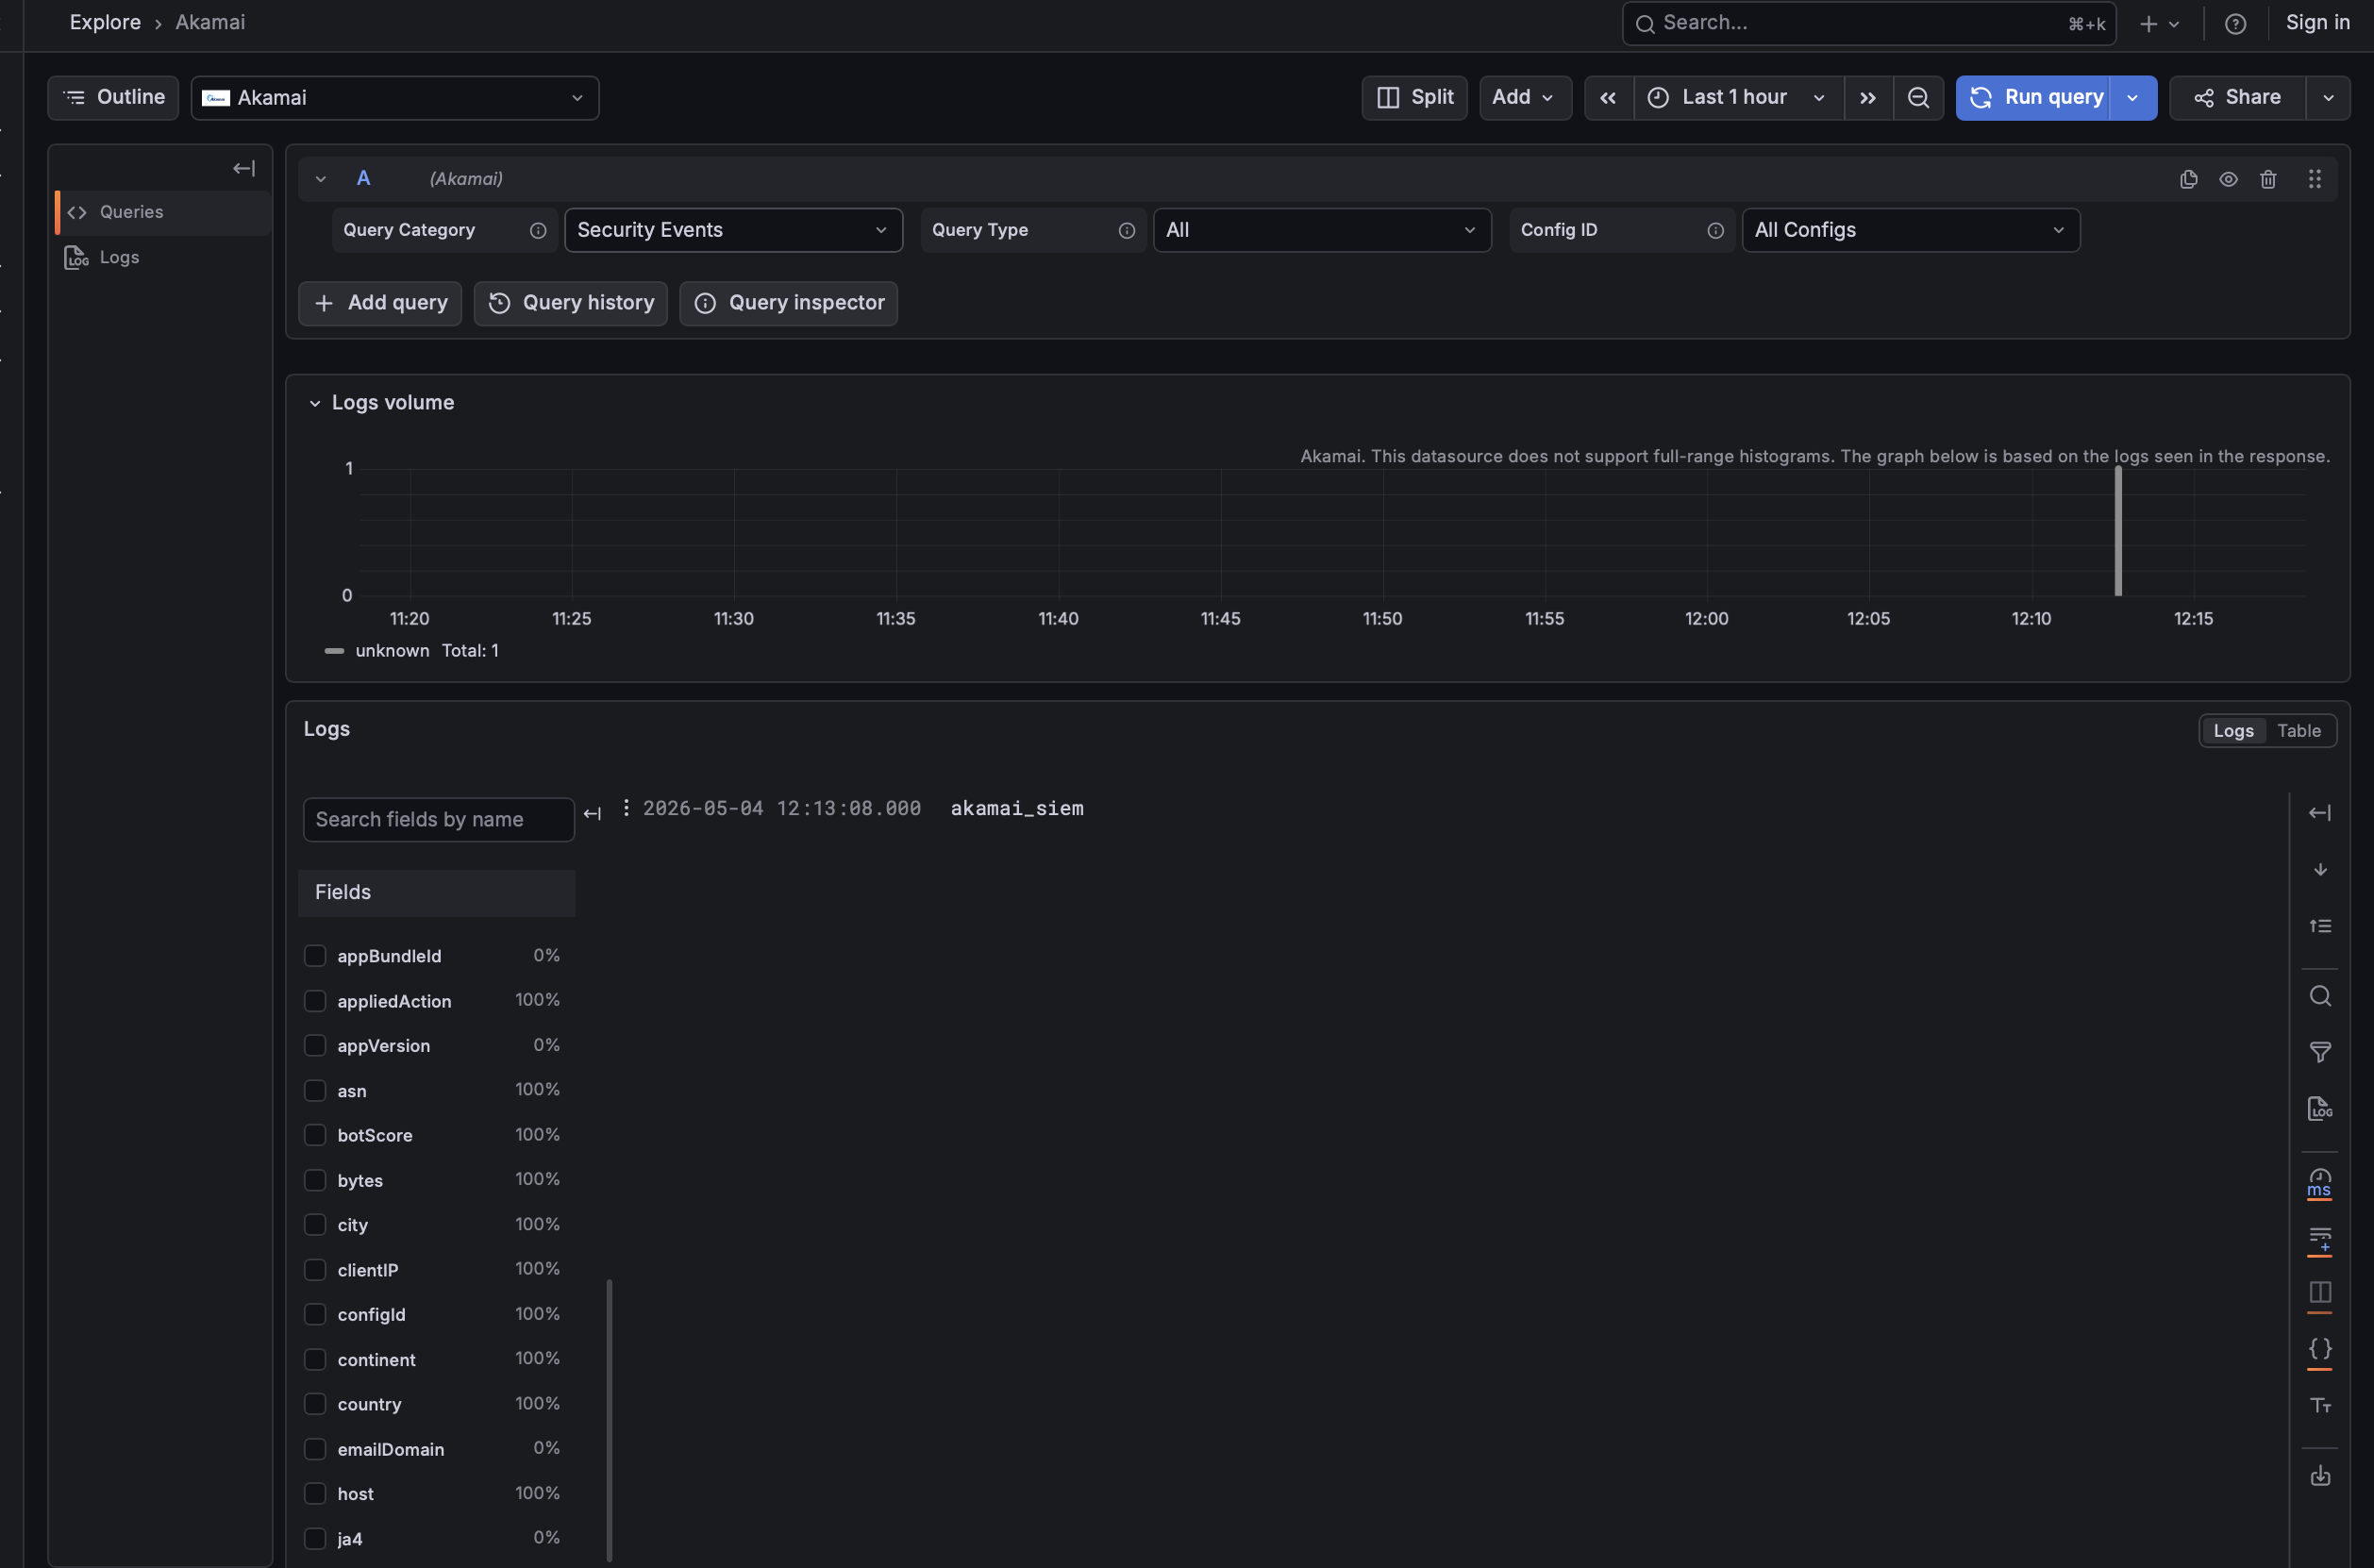Toggle prettify JSON braces icon

(x=2320, y=1351)
